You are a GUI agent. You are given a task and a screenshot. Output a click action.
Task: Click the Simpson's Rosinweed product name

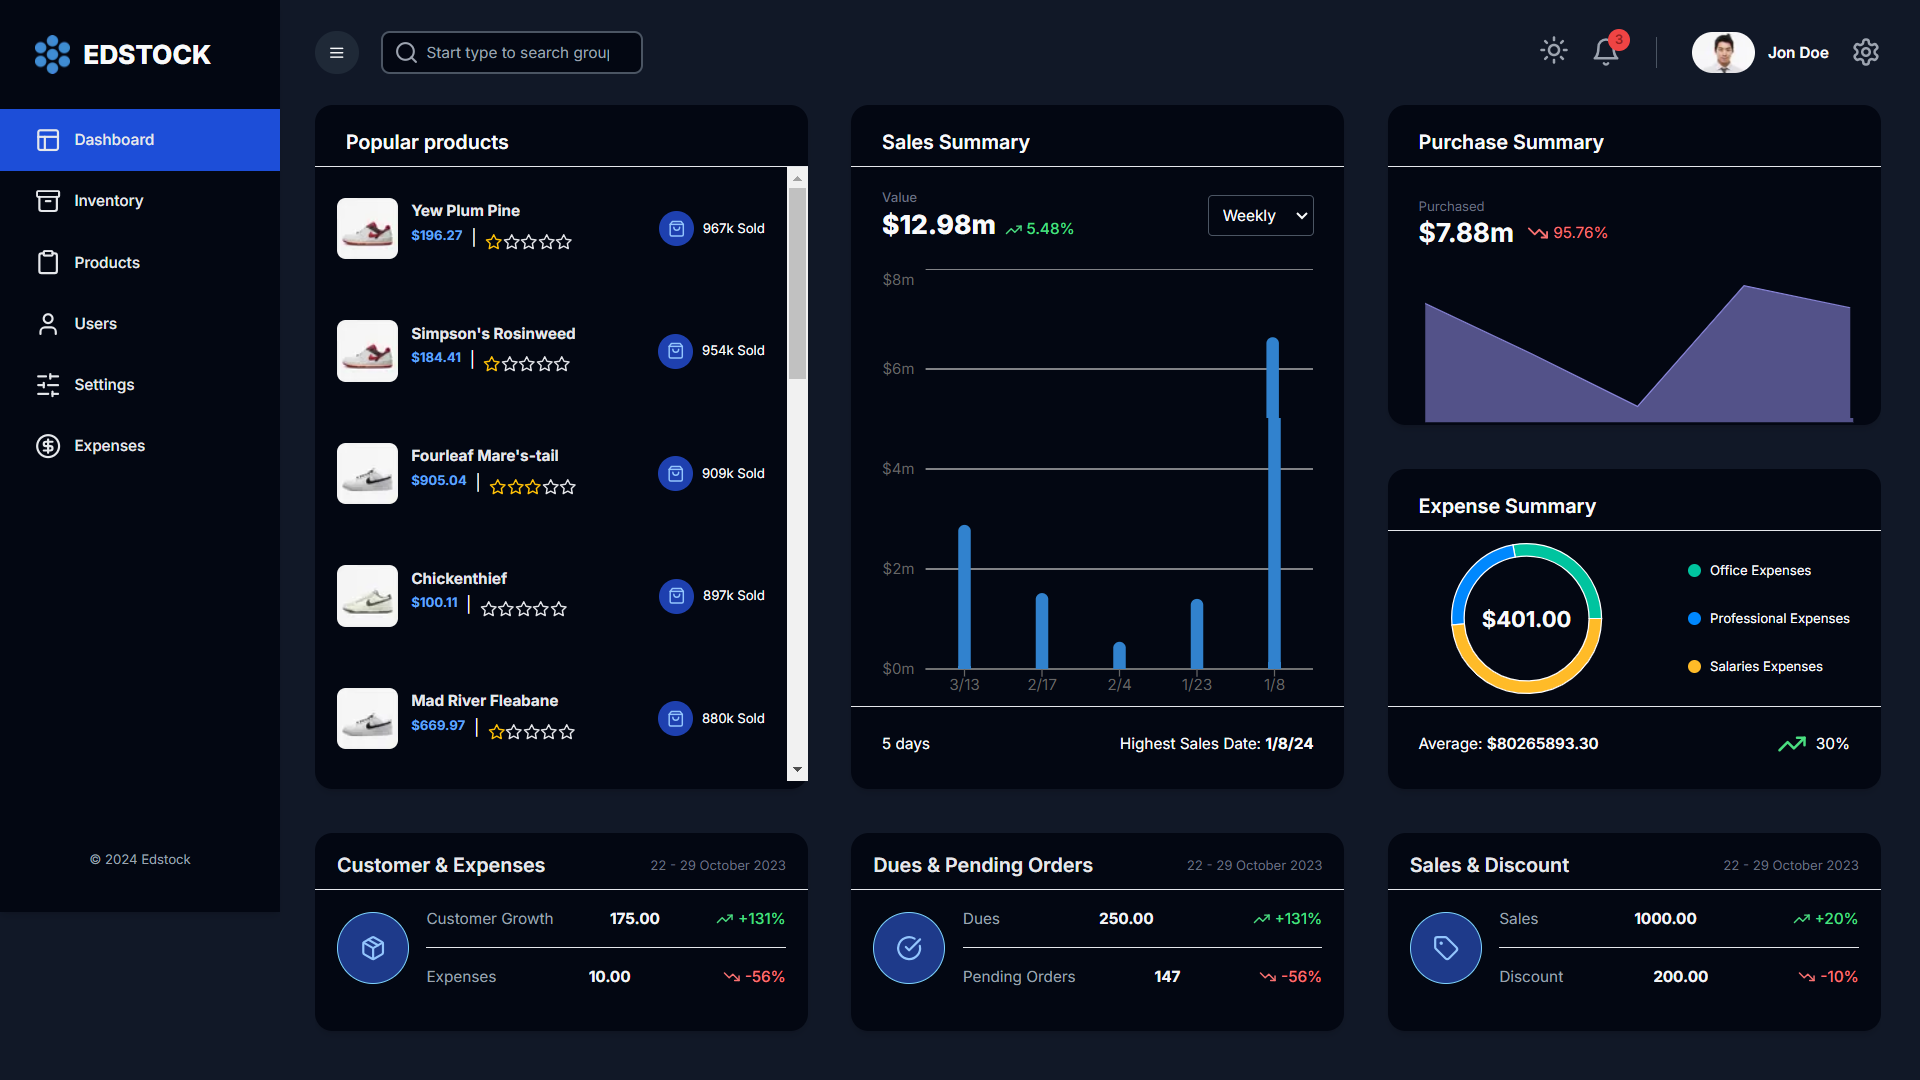click(x=493, y=334)
